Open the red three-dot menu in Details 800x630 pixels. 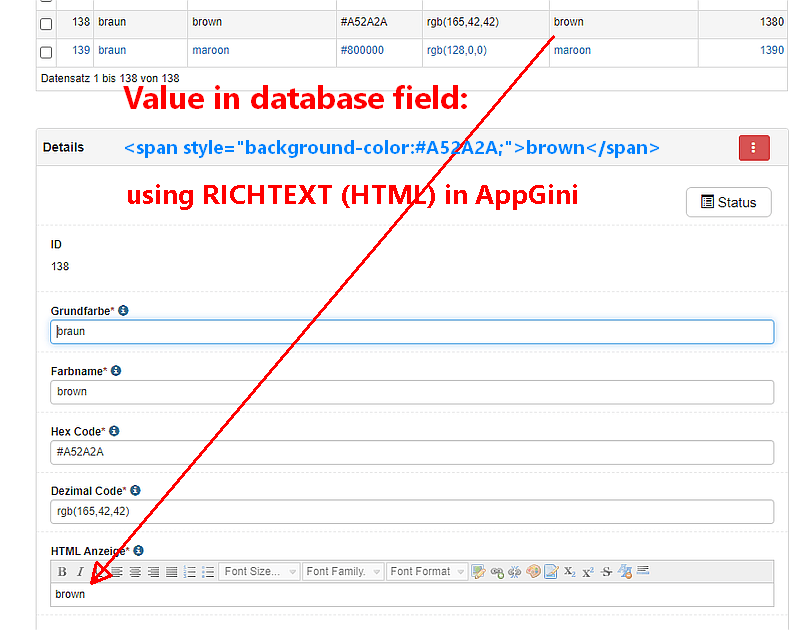(754, 148)
